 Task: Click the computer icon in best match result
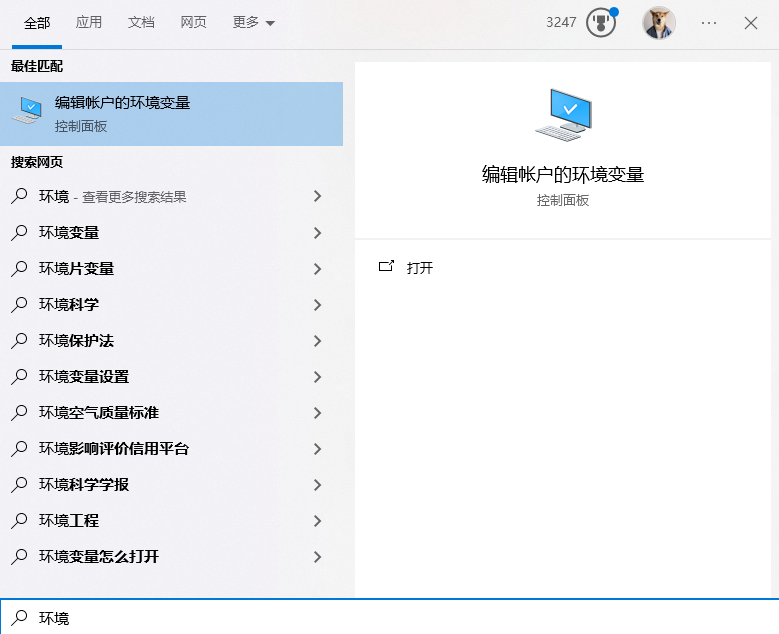click(x=27, y=113)
